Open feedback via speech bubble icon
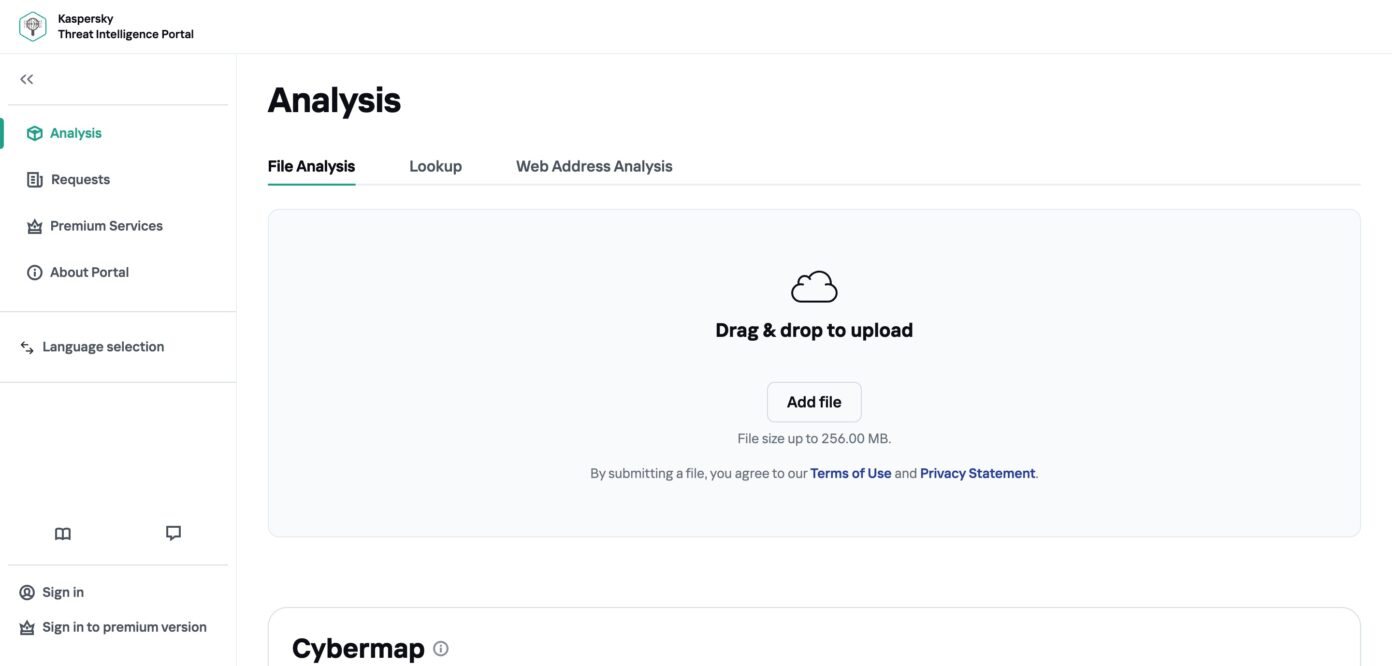 [x=173, y=533]
